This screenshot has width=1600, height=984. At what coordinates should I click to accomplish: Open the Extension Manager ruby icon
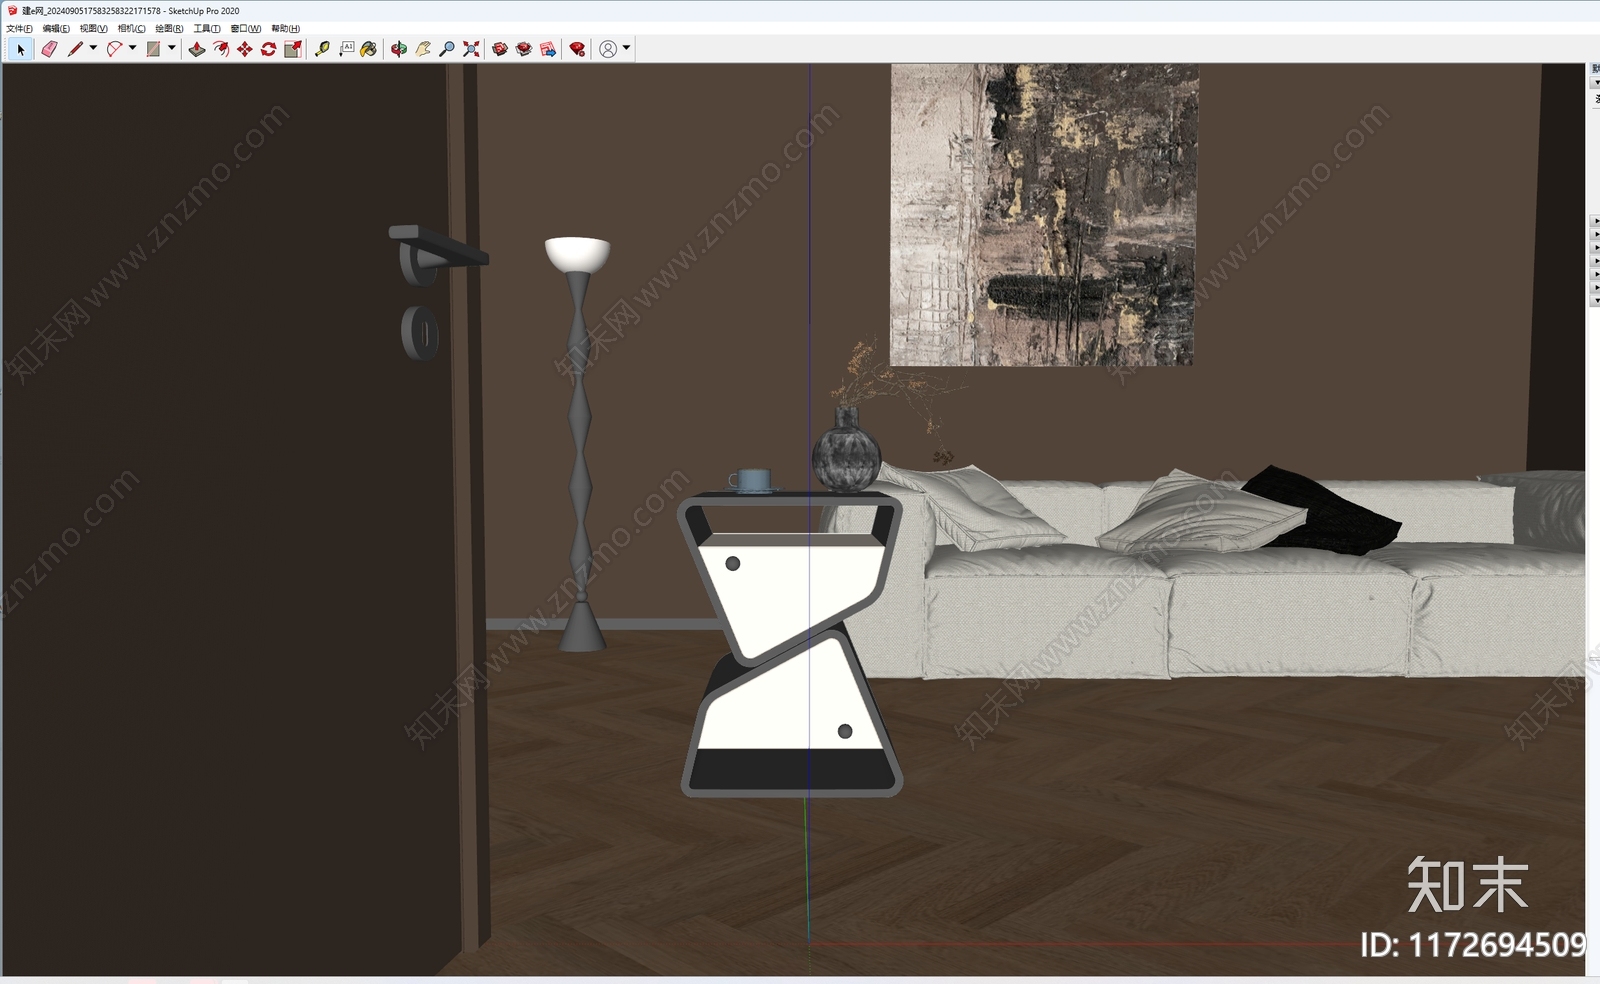577,49
